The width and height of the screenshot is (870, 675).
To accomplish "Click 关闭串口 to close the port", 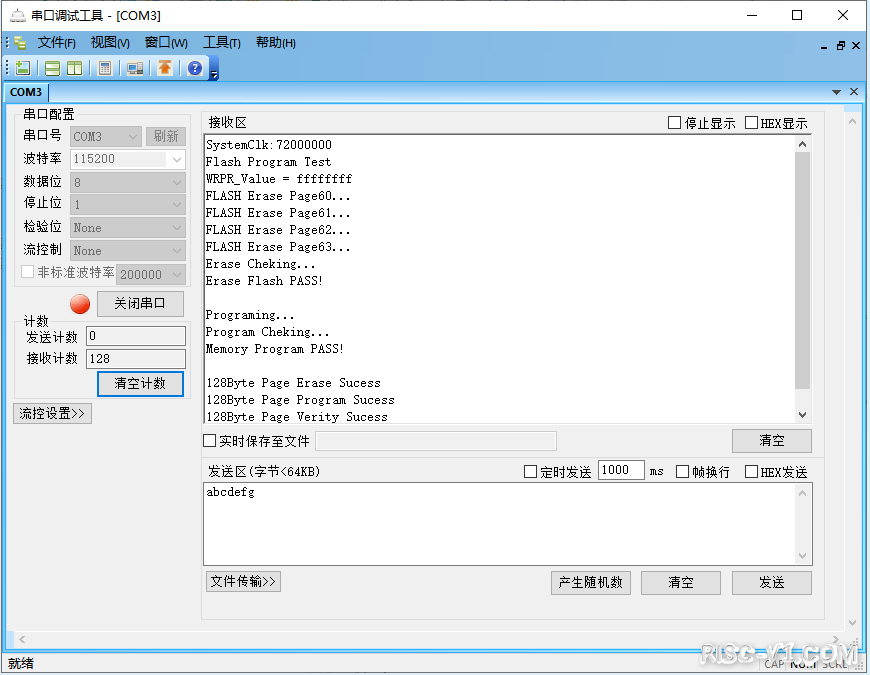I will 140,303.
